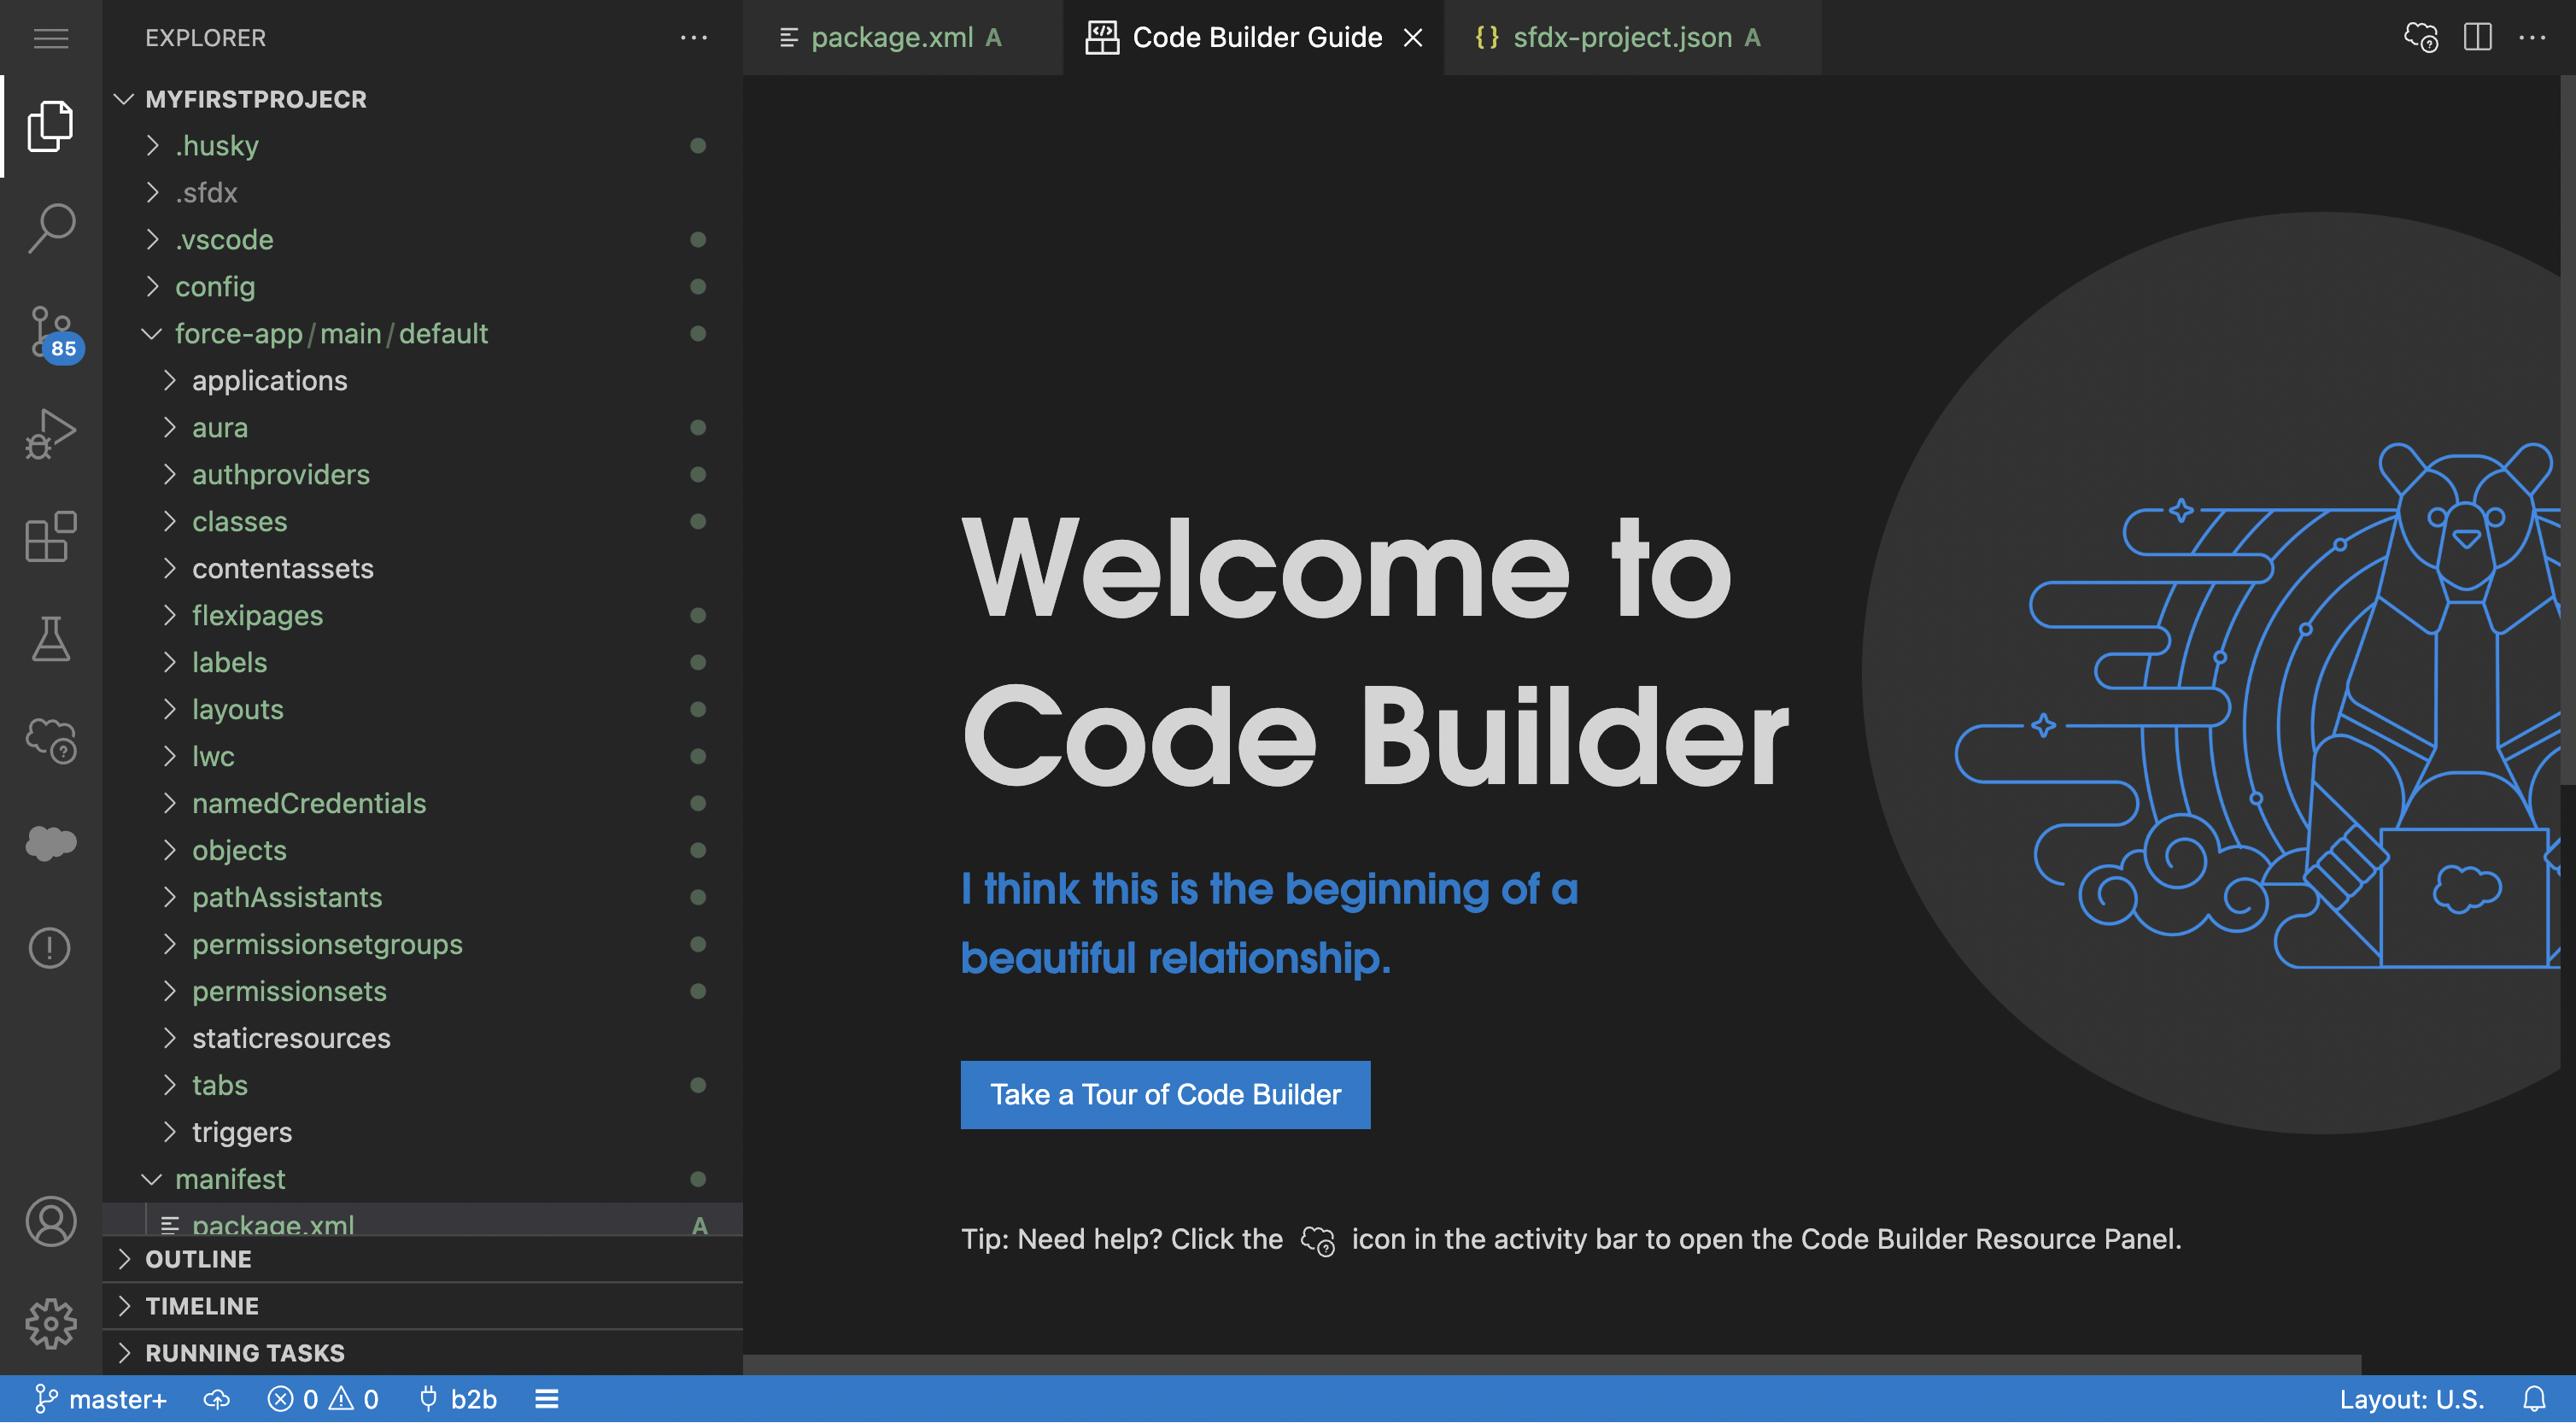Click the Org Browser cloud icon
Screen dimensions: 2576x1423
click(x=51, y=843)
